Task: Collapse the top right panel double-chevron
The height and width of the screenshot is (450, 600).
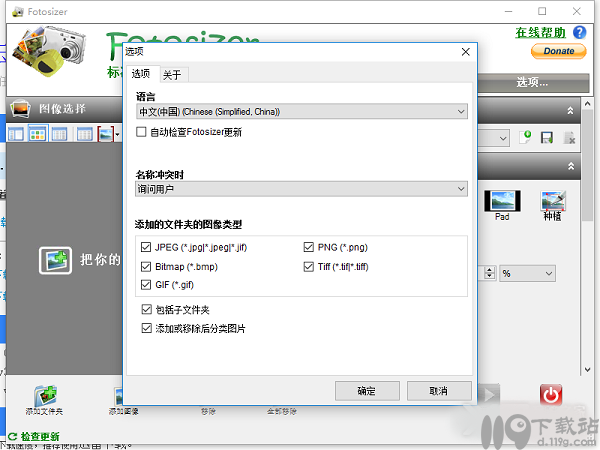Action: click(x=571, y=111)
